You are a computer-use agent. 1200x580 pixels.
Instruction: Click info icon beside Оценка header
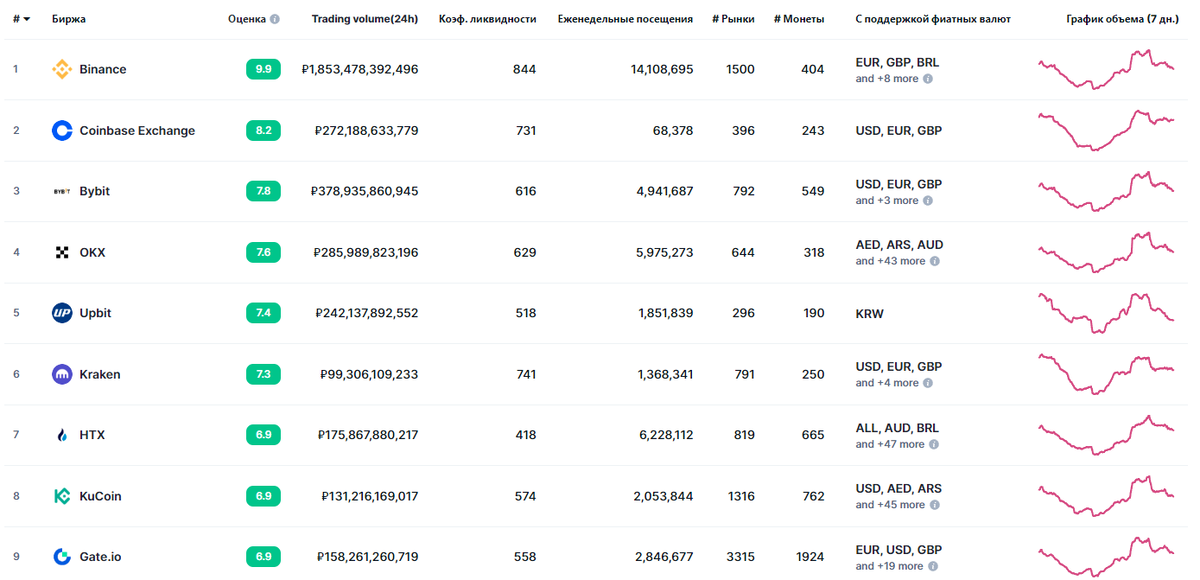pyautogui.click(x=275, y=19)
